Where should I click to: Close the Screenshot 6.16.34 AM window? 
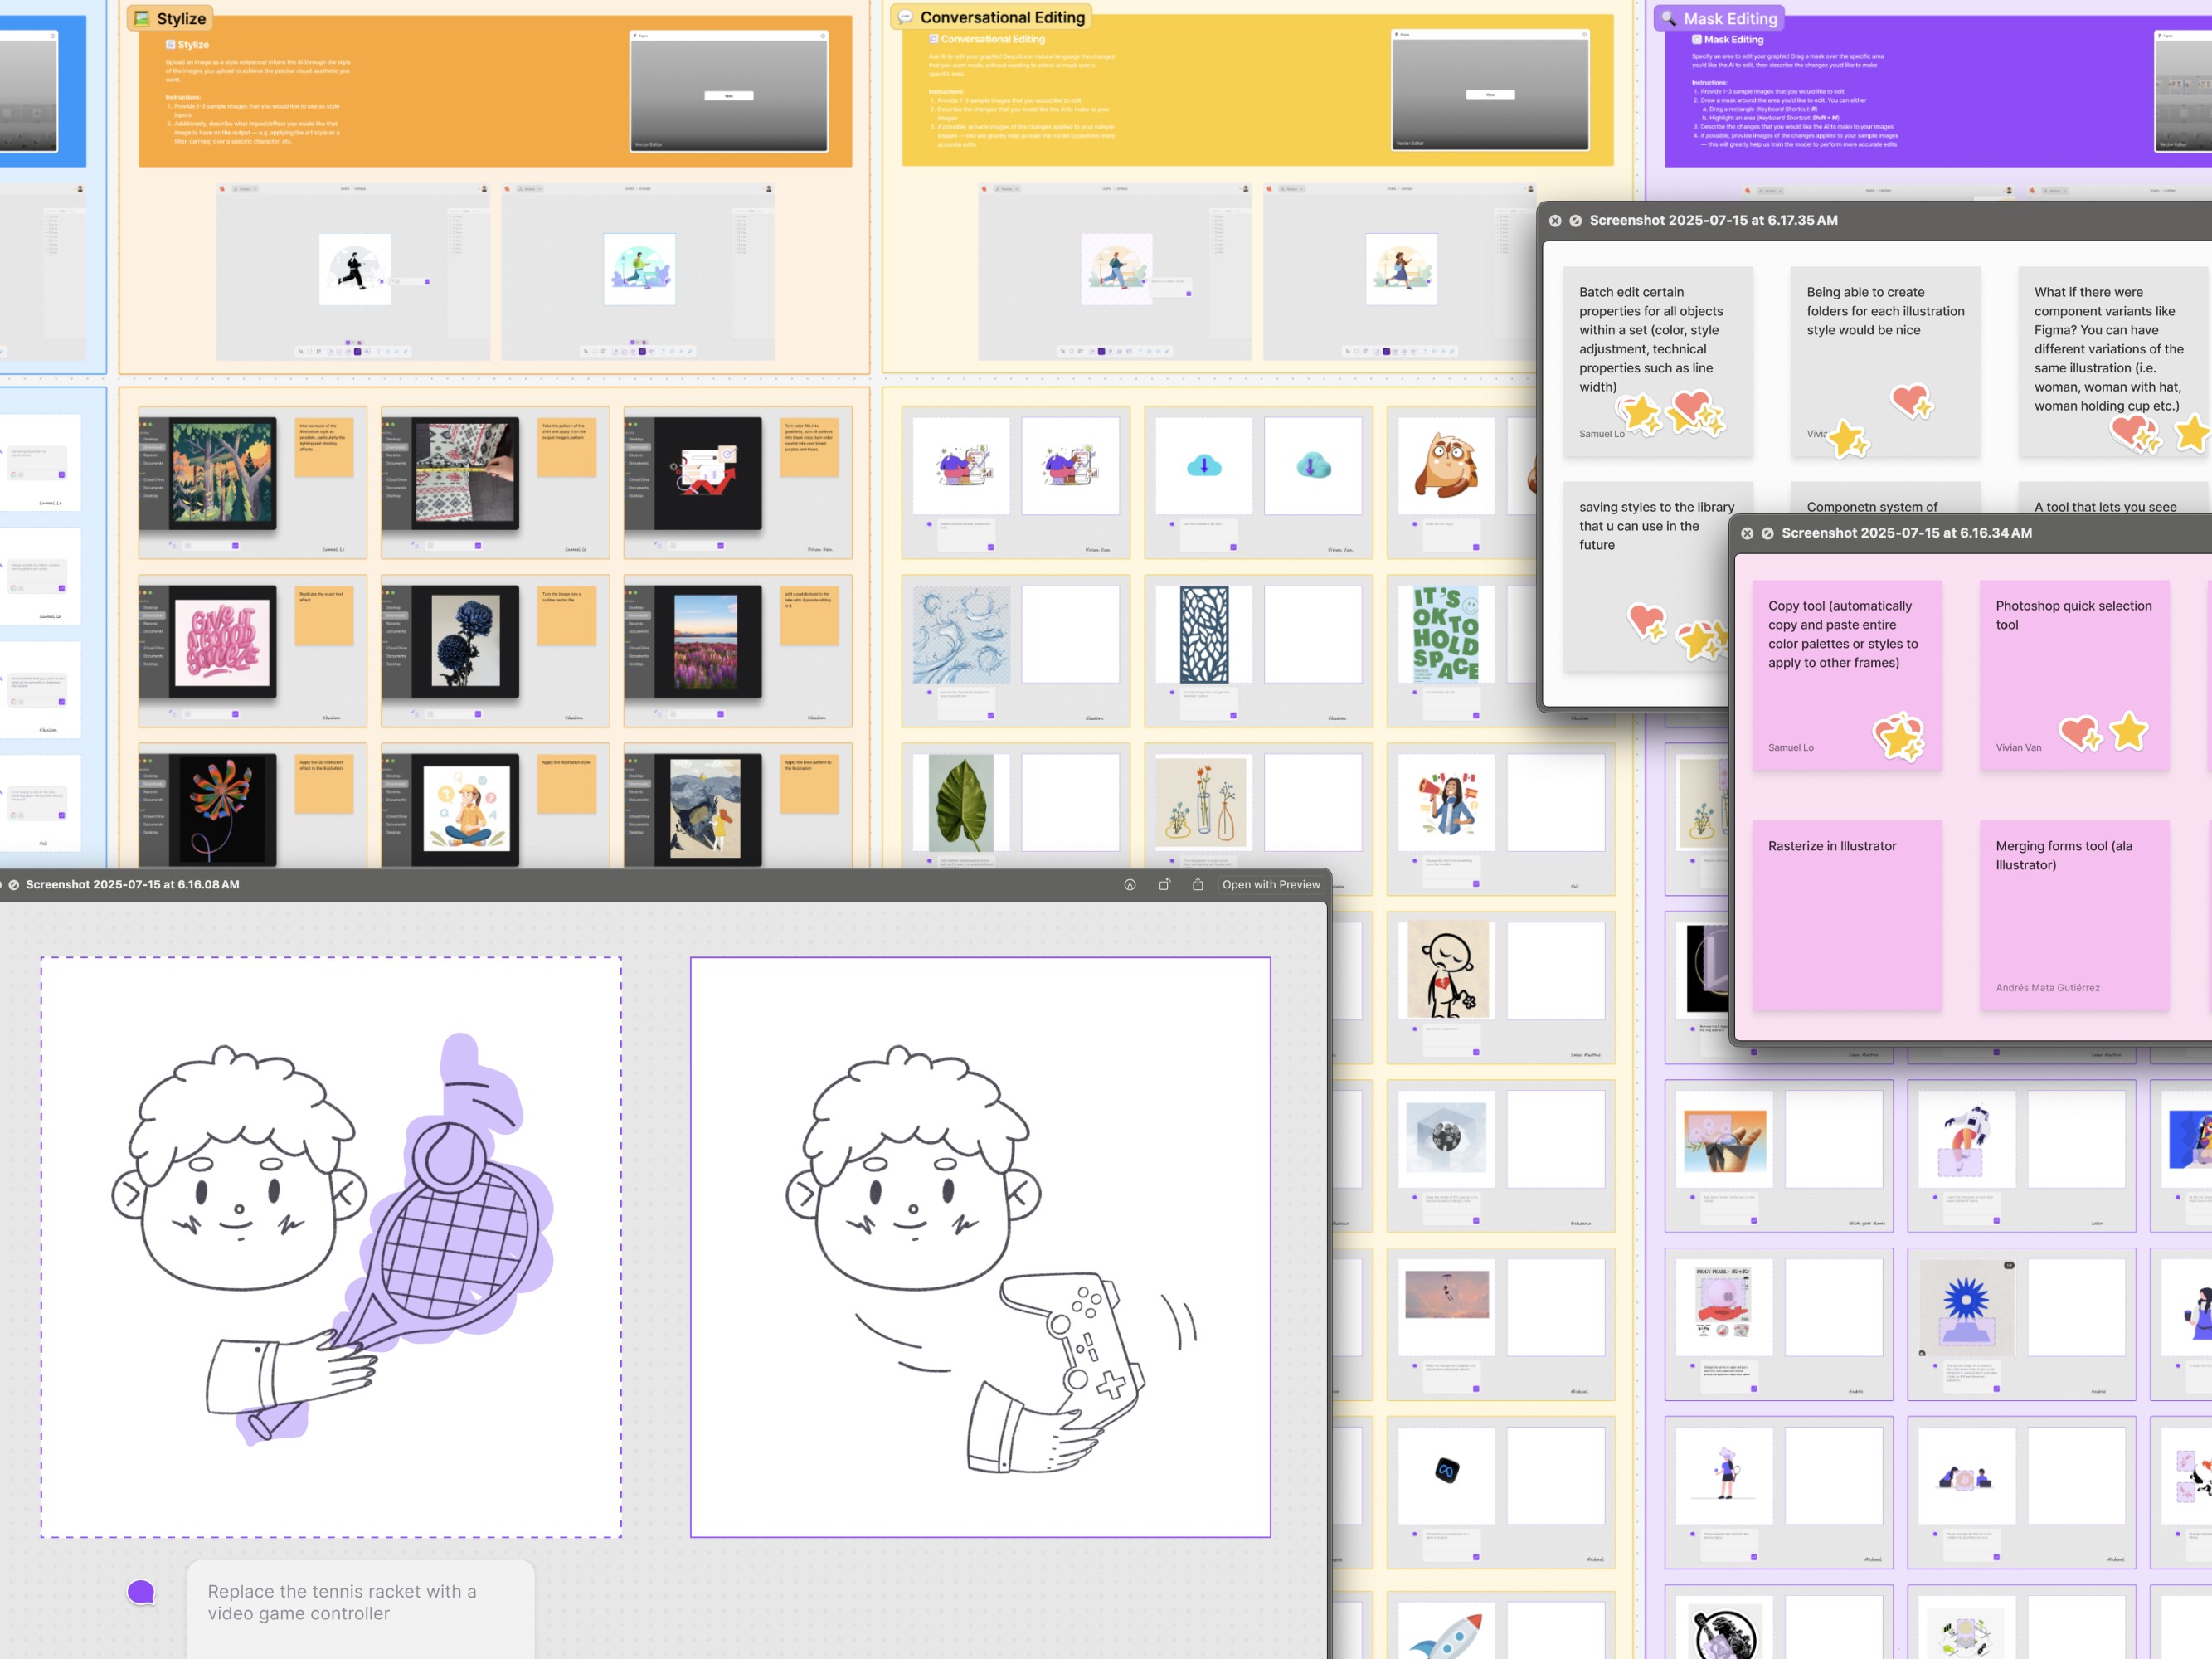(x=1747, y=533)
